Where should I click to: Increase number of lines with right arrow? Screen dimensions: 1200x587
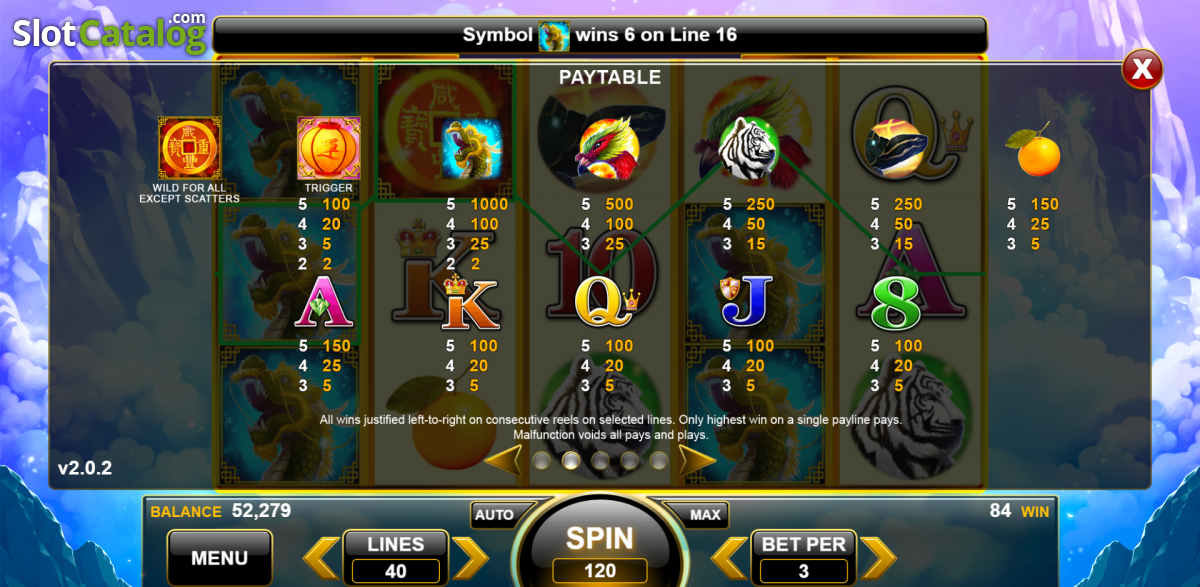(x=470, y=557)
